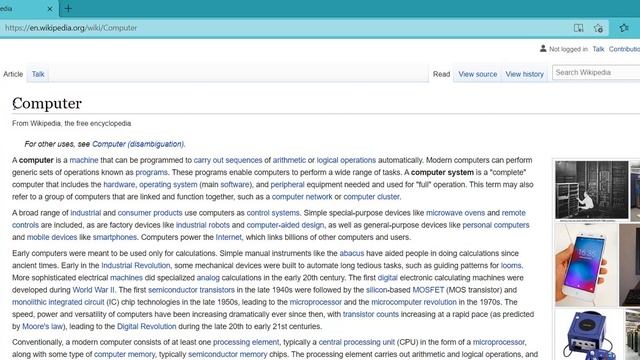The height and width of the screenshot is (360, 640).
Task: Follow the abacus link
Action: pyautogui.click(x=351, y=253)
